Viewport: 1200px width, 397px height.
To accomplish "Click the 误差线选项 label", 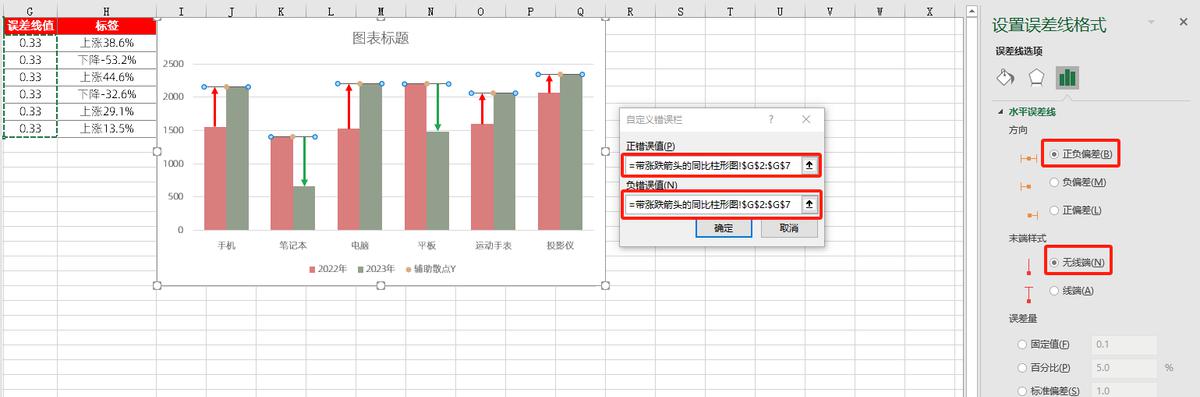I will coord(1019,50).
